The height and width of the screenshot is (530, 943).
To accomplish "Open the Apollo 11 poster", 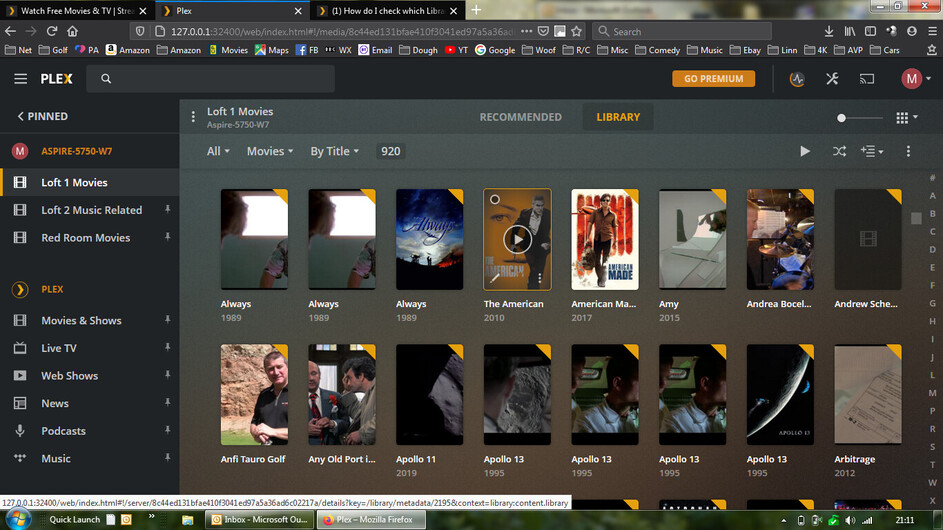I will click(x=429, y=395).
